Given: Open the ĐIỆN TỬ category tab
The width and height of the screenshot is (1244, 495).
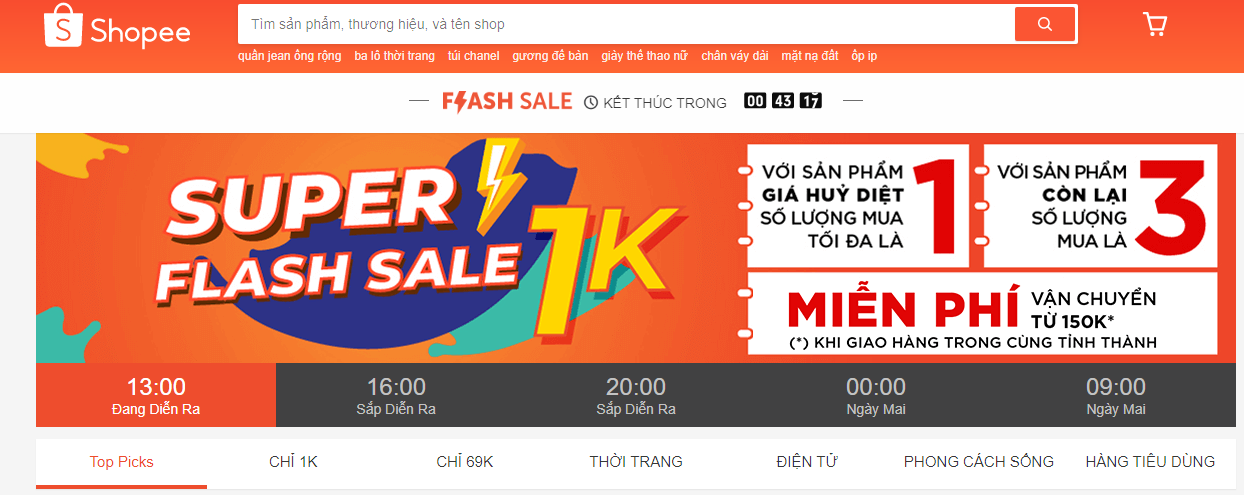Looking at the screenshot, I should (x=807, y=462).
